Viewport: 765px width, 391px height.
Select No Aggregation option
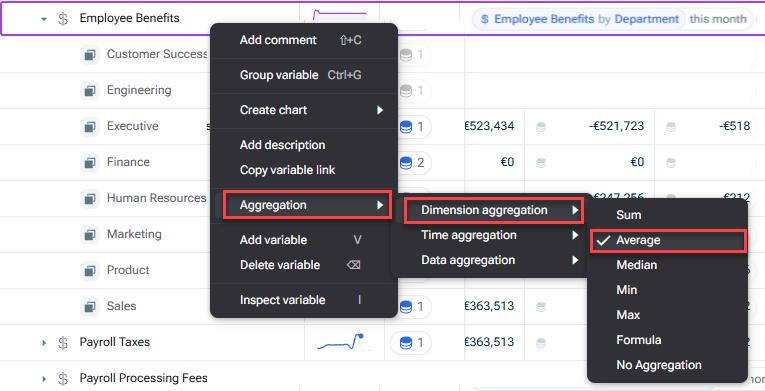[x=667, y=365]
